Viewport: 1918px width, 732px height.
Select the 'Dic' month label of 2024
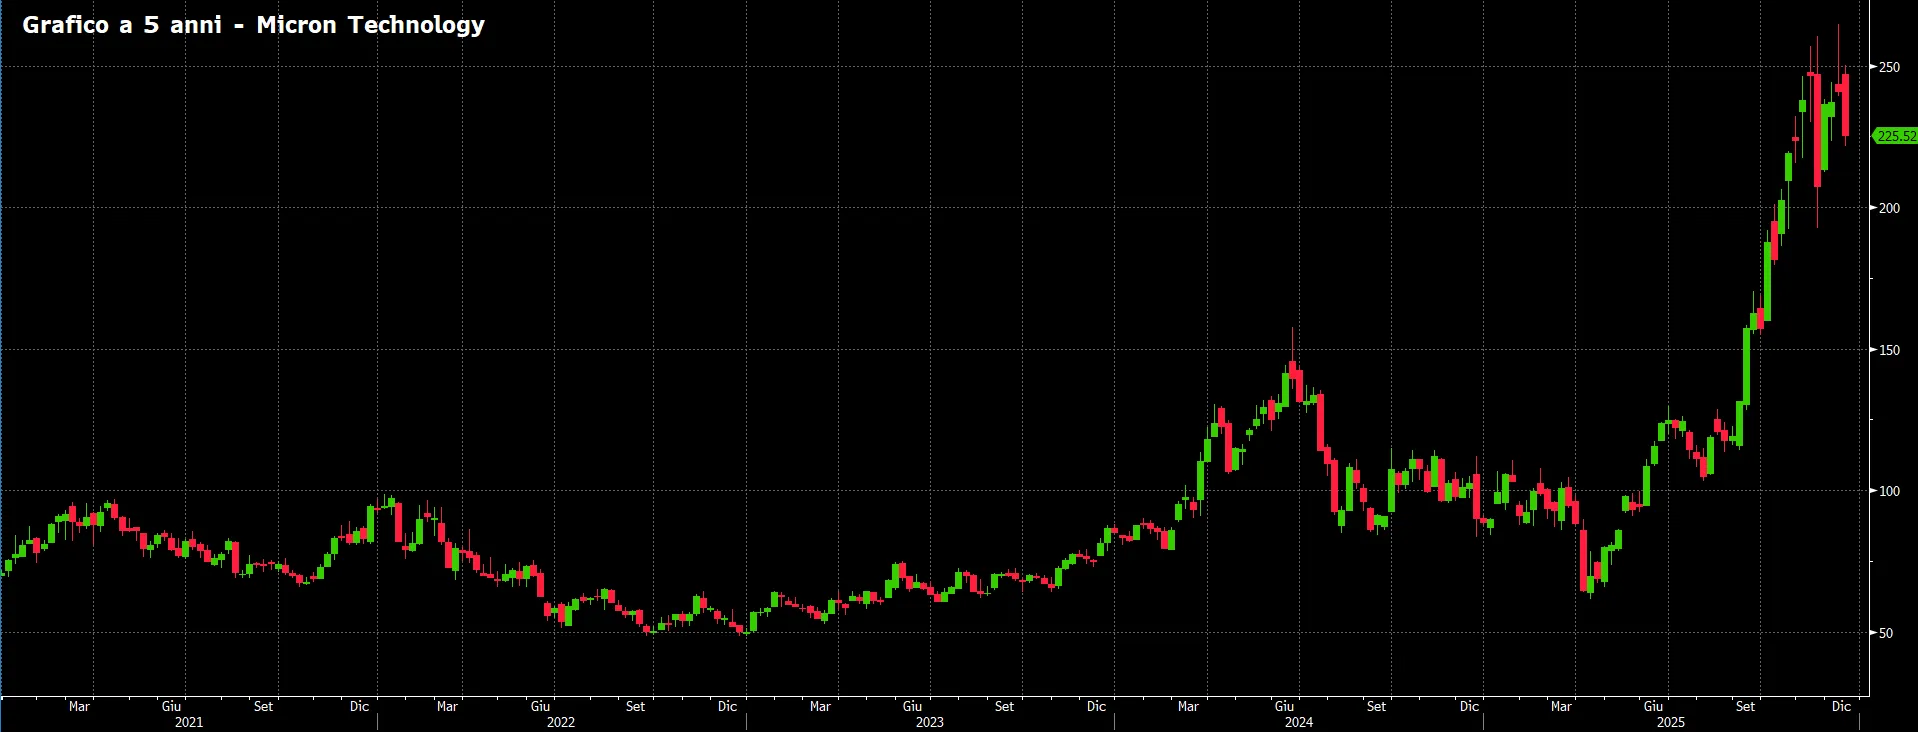tap(1469, 706)
